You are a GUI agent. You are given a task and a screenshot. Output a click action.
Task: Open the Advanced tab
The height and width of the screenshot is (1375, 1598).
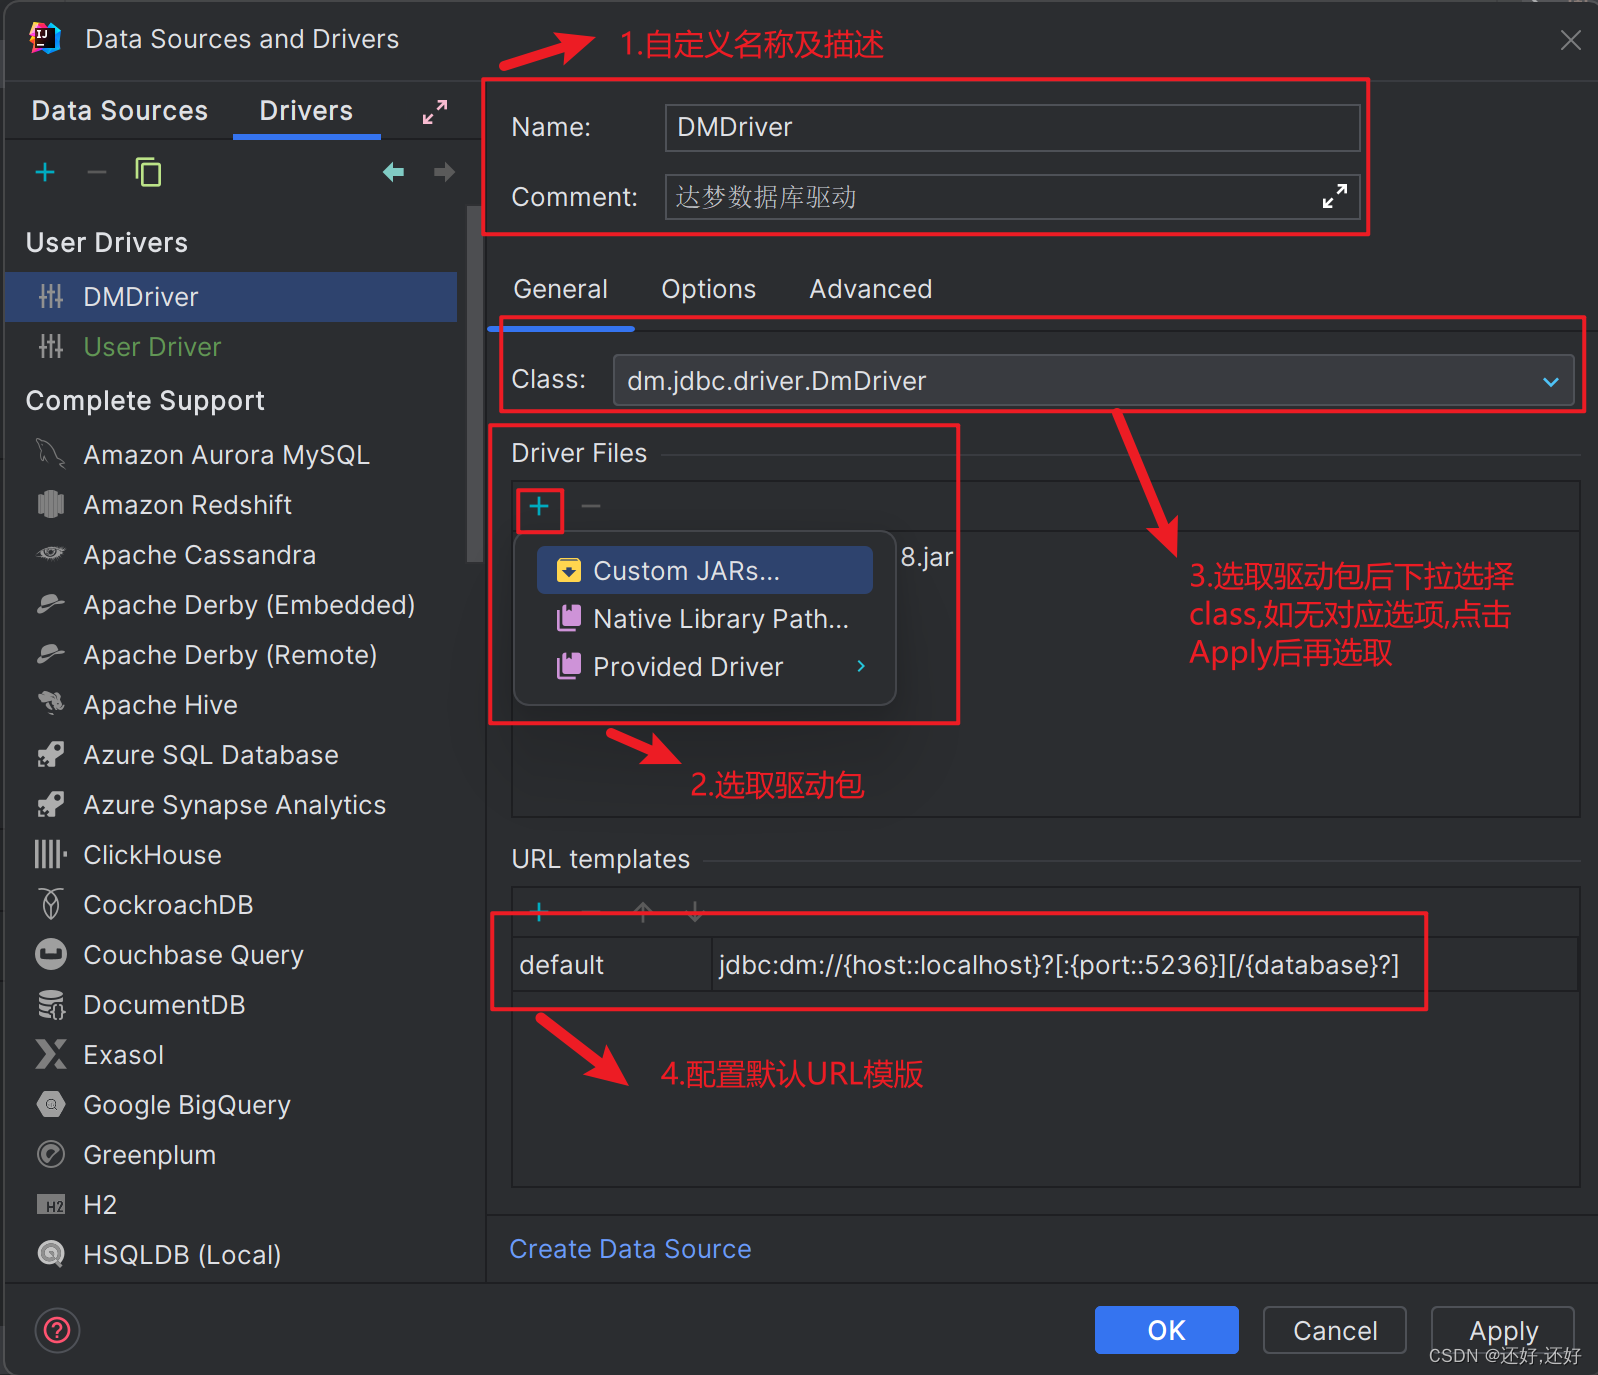click(870, 289)
